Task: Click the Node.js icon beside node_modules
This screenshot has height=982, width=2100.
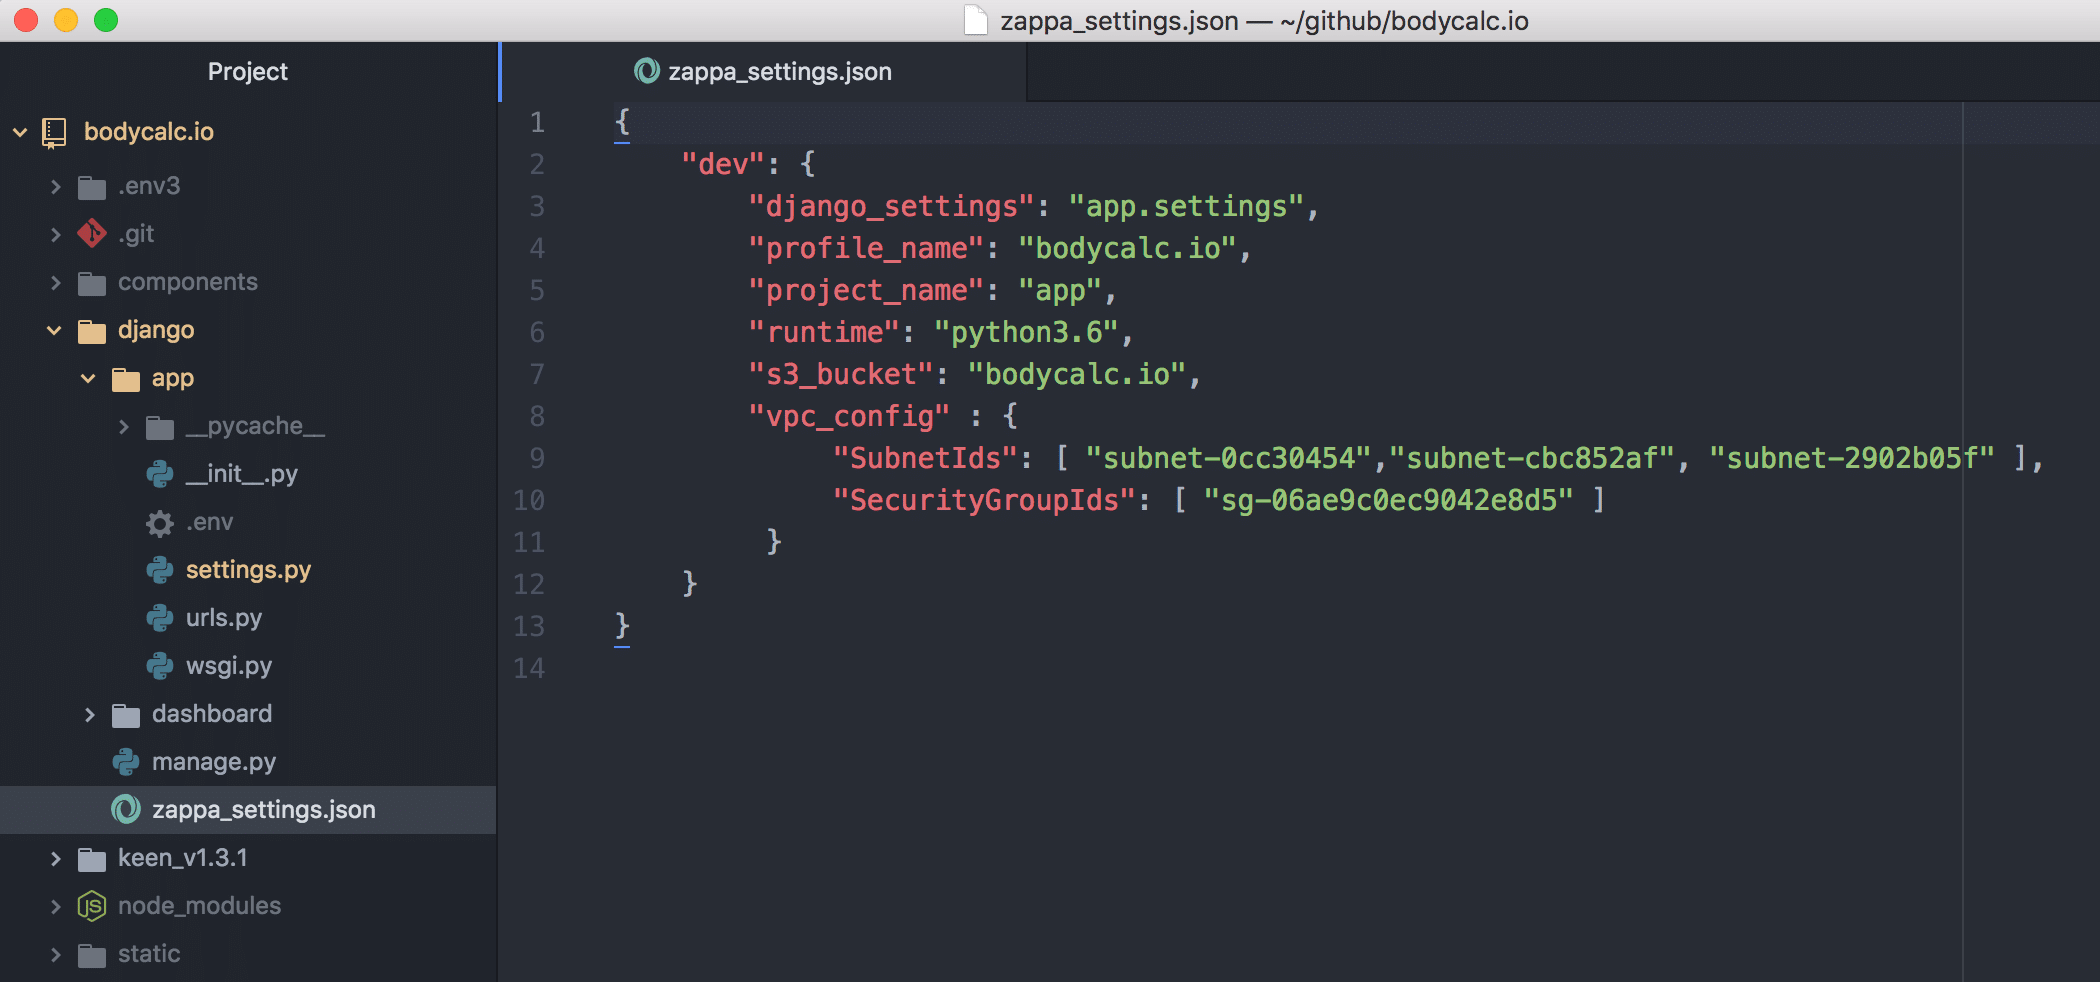Action: point(92,906)
